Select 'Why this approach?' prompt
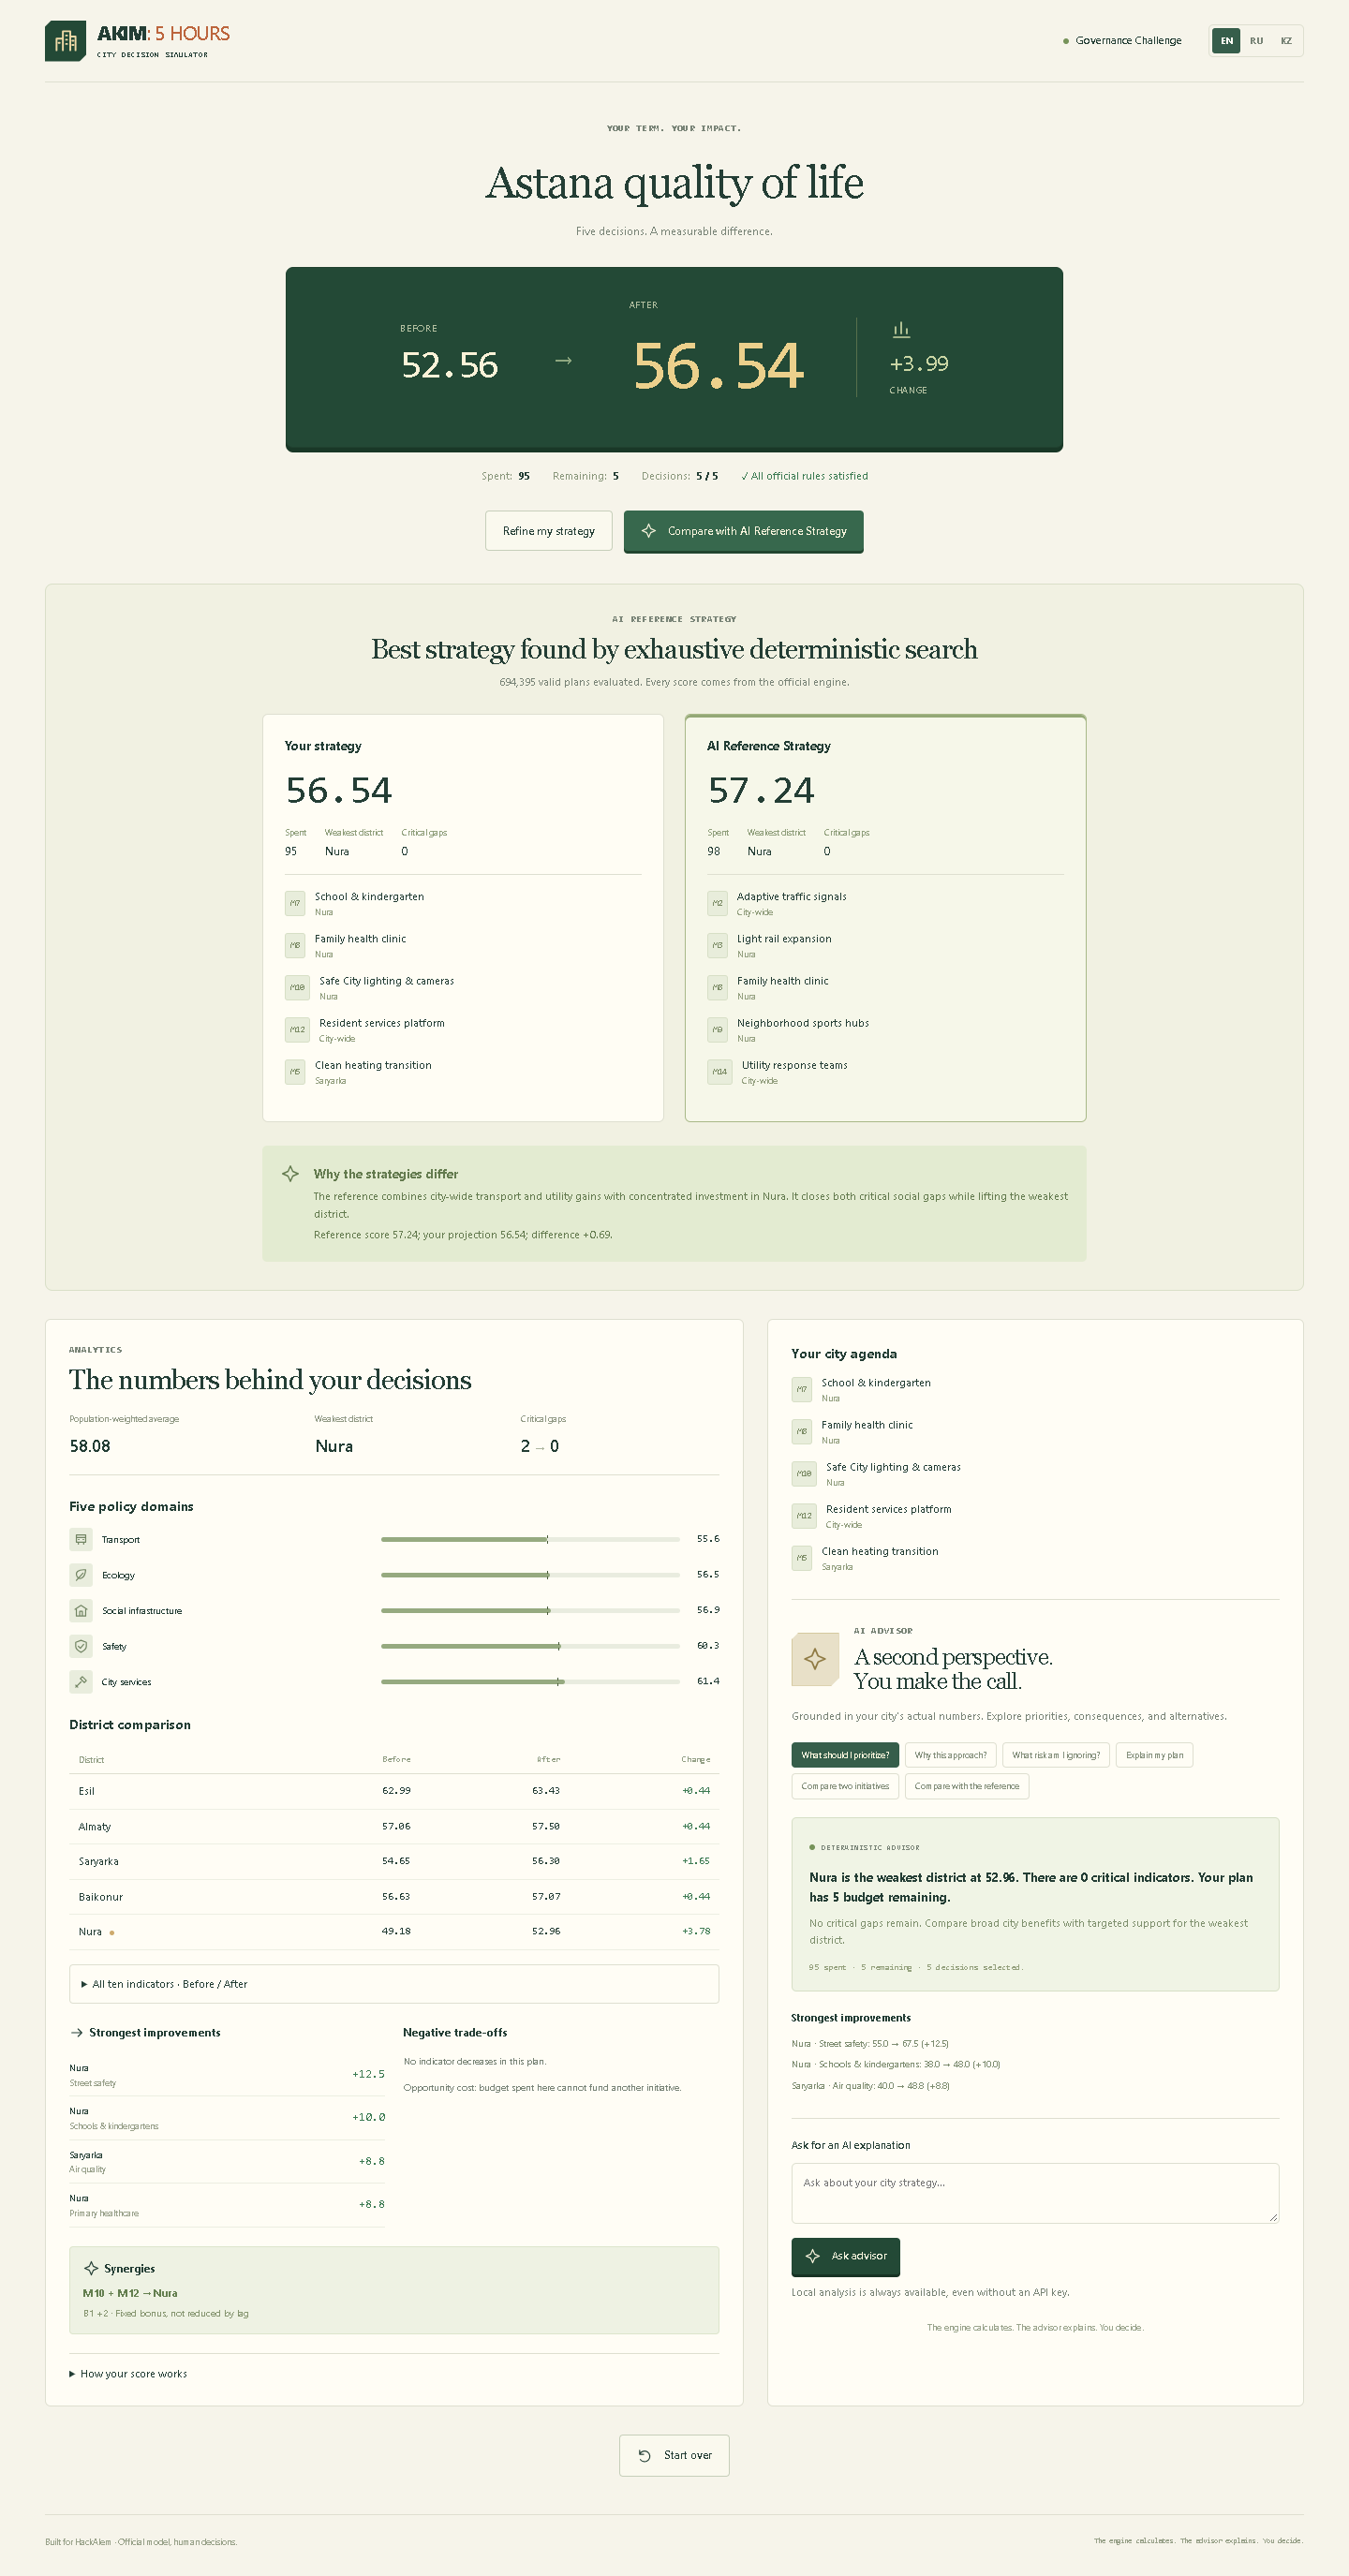 point(950,1755)
